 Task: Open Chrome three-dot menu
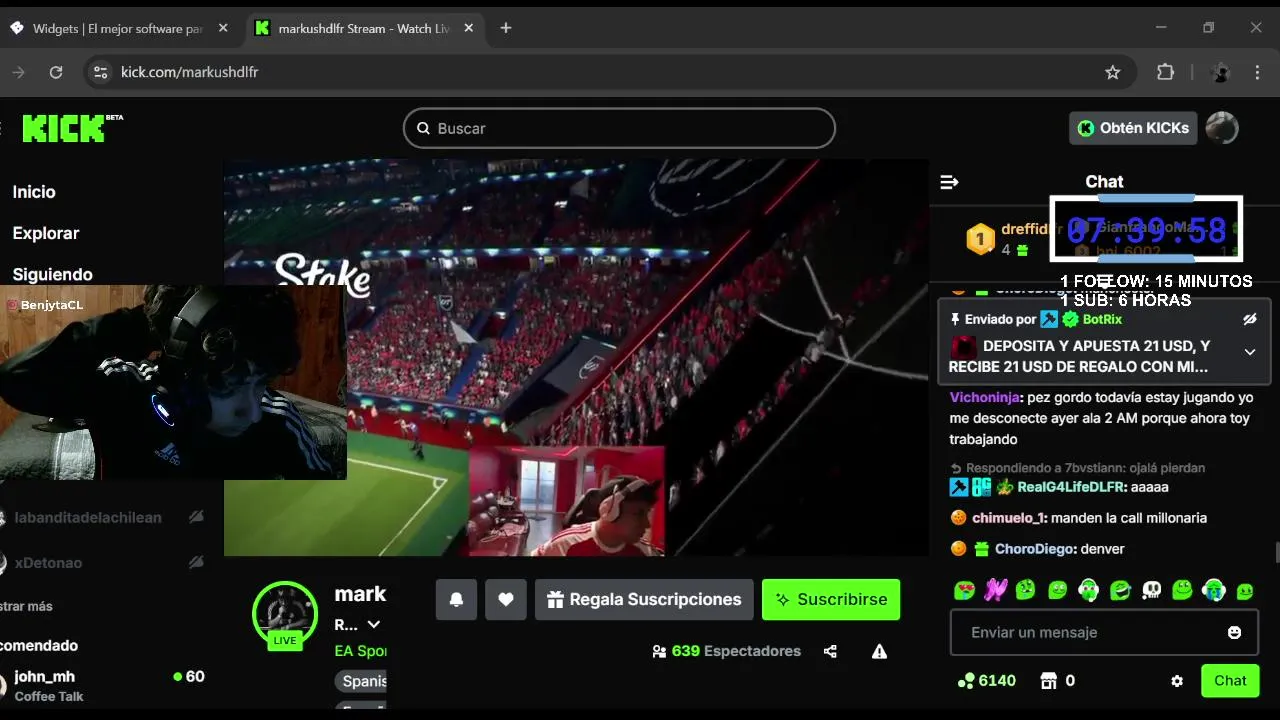[1257, 72]
